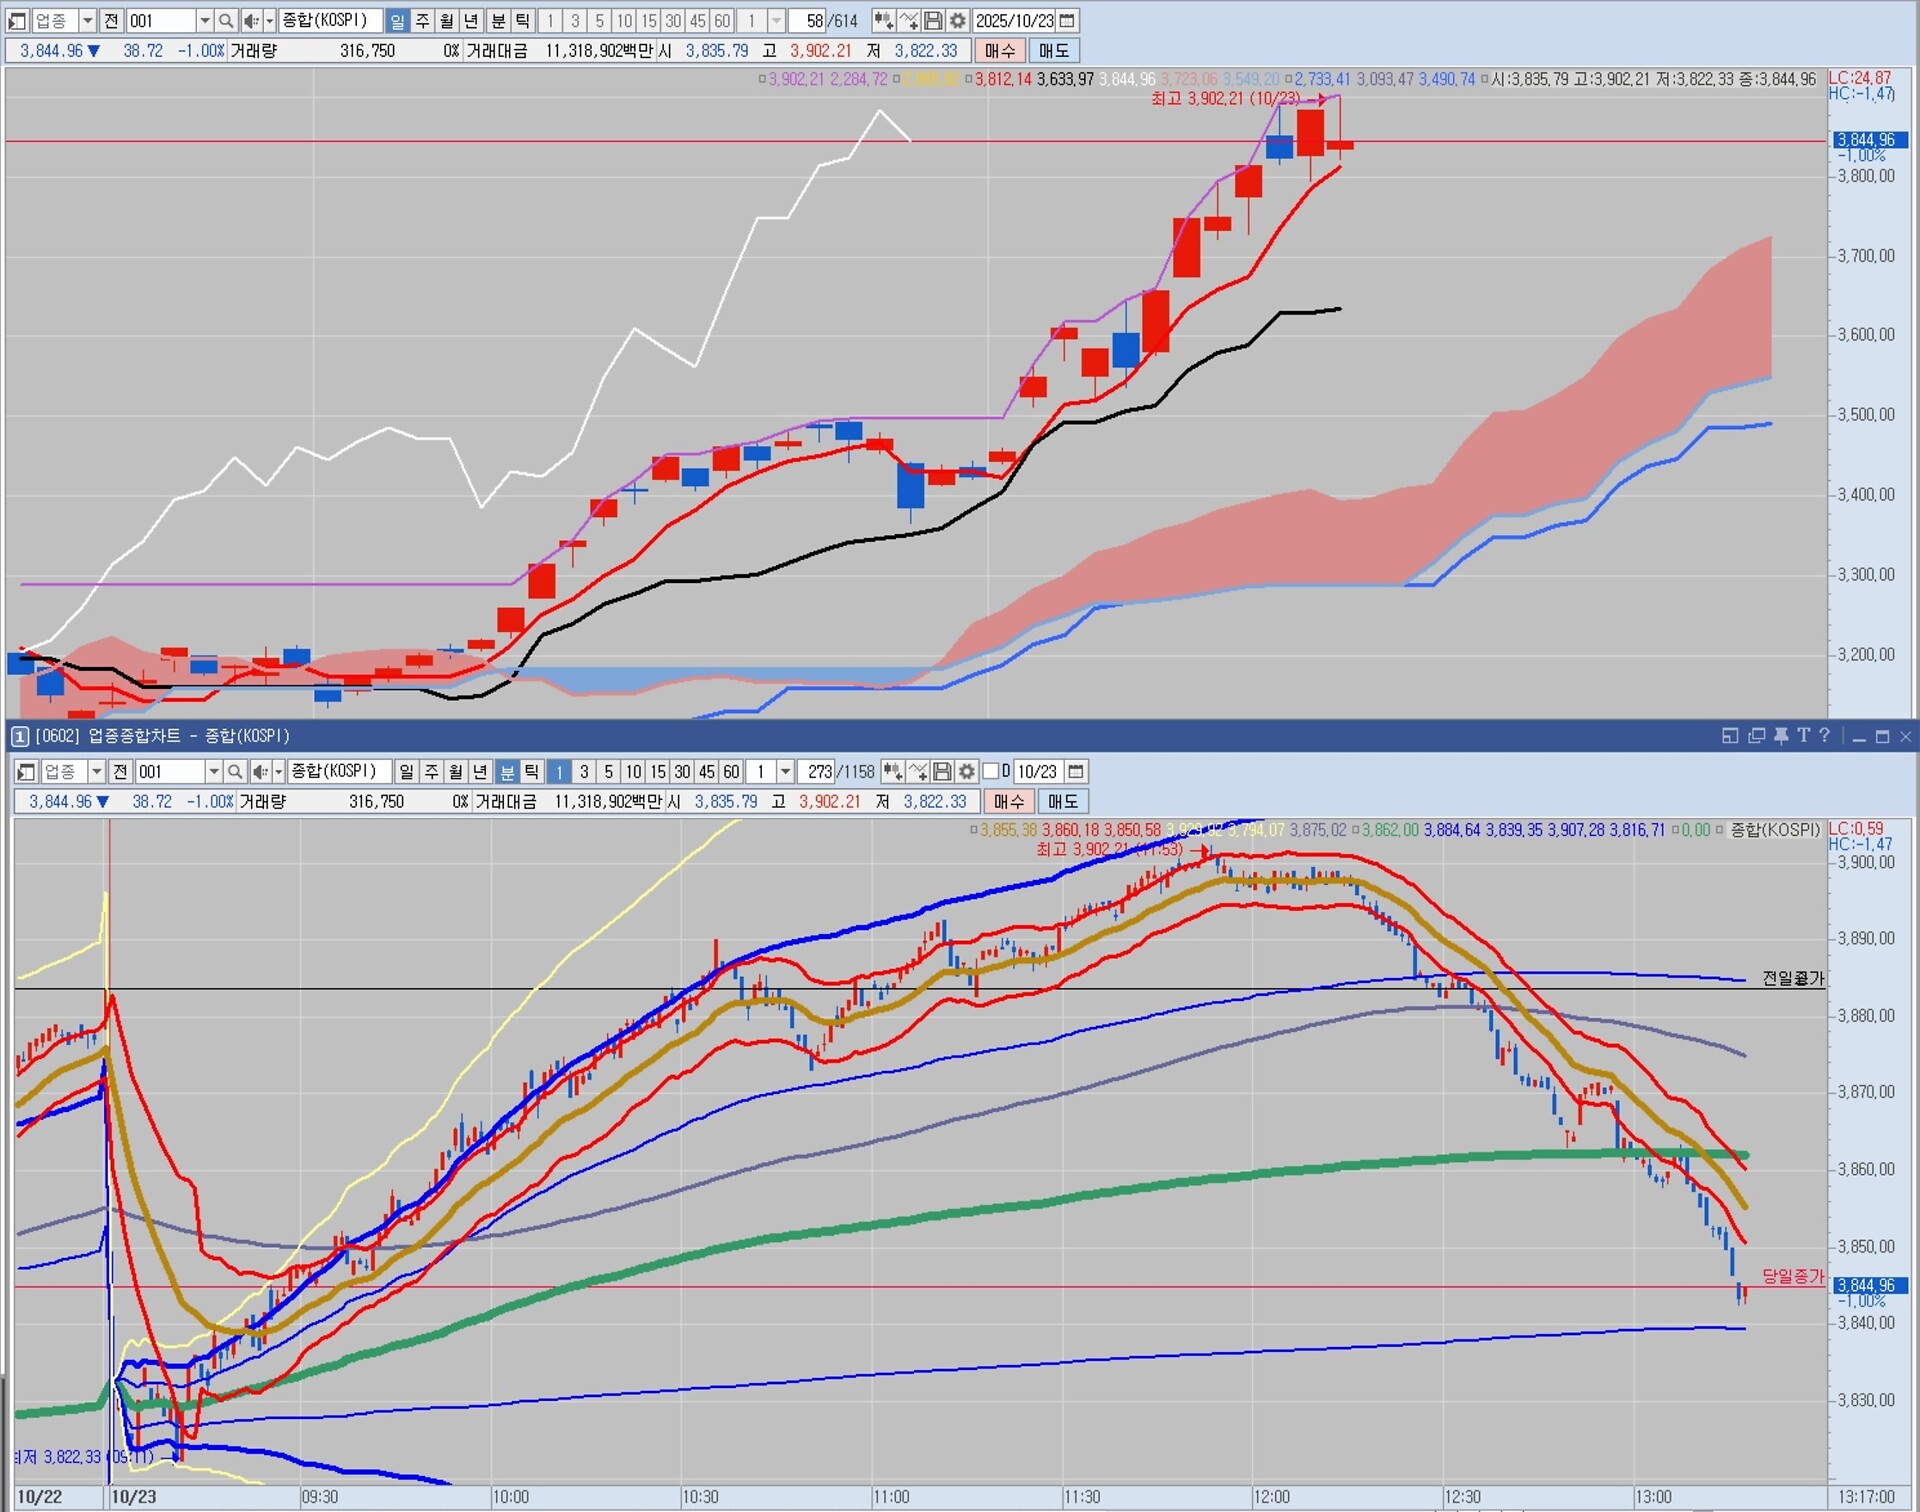Open chart settings gear in top toolbar
Screen dimensions: 1920x1512
(957, 20)
